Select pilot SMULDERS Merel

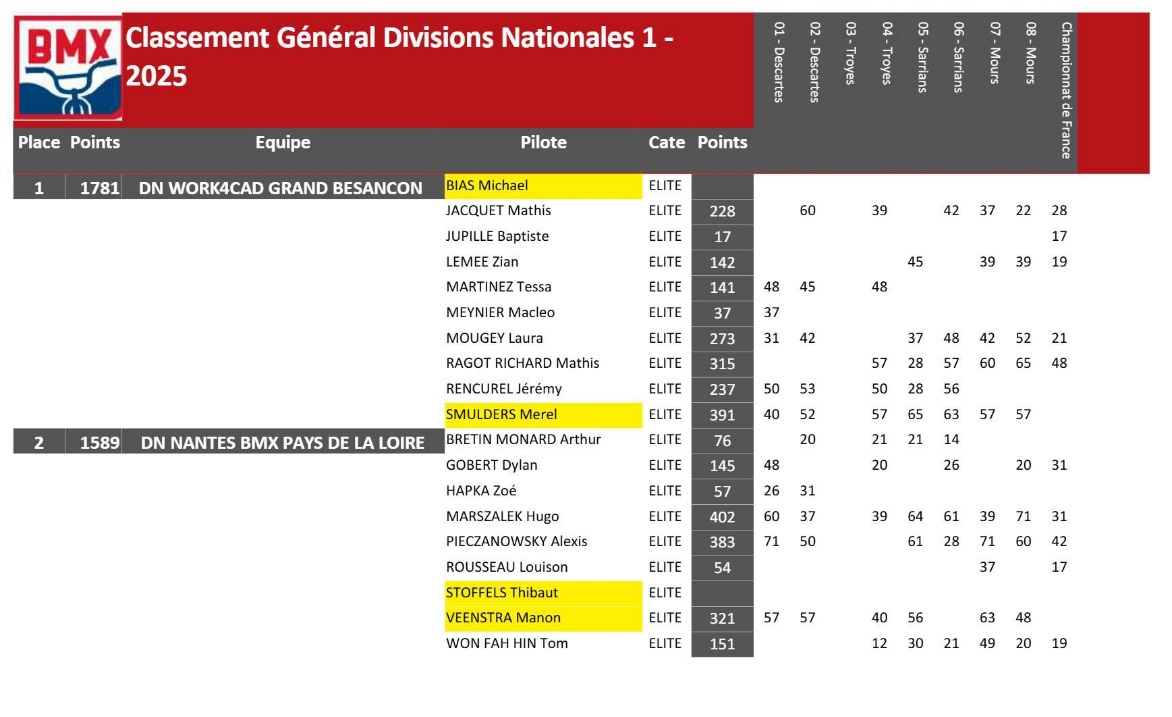coord(543,415)
